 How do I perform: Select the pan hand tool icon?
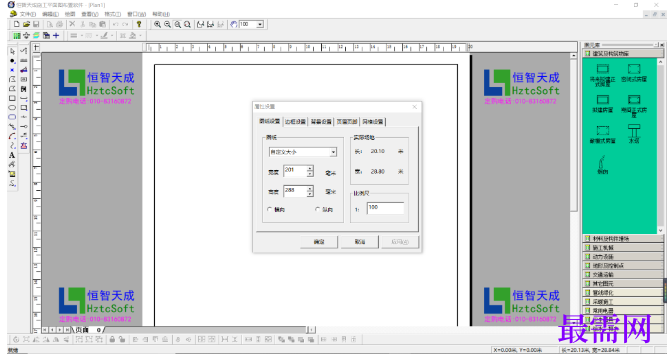233,24
